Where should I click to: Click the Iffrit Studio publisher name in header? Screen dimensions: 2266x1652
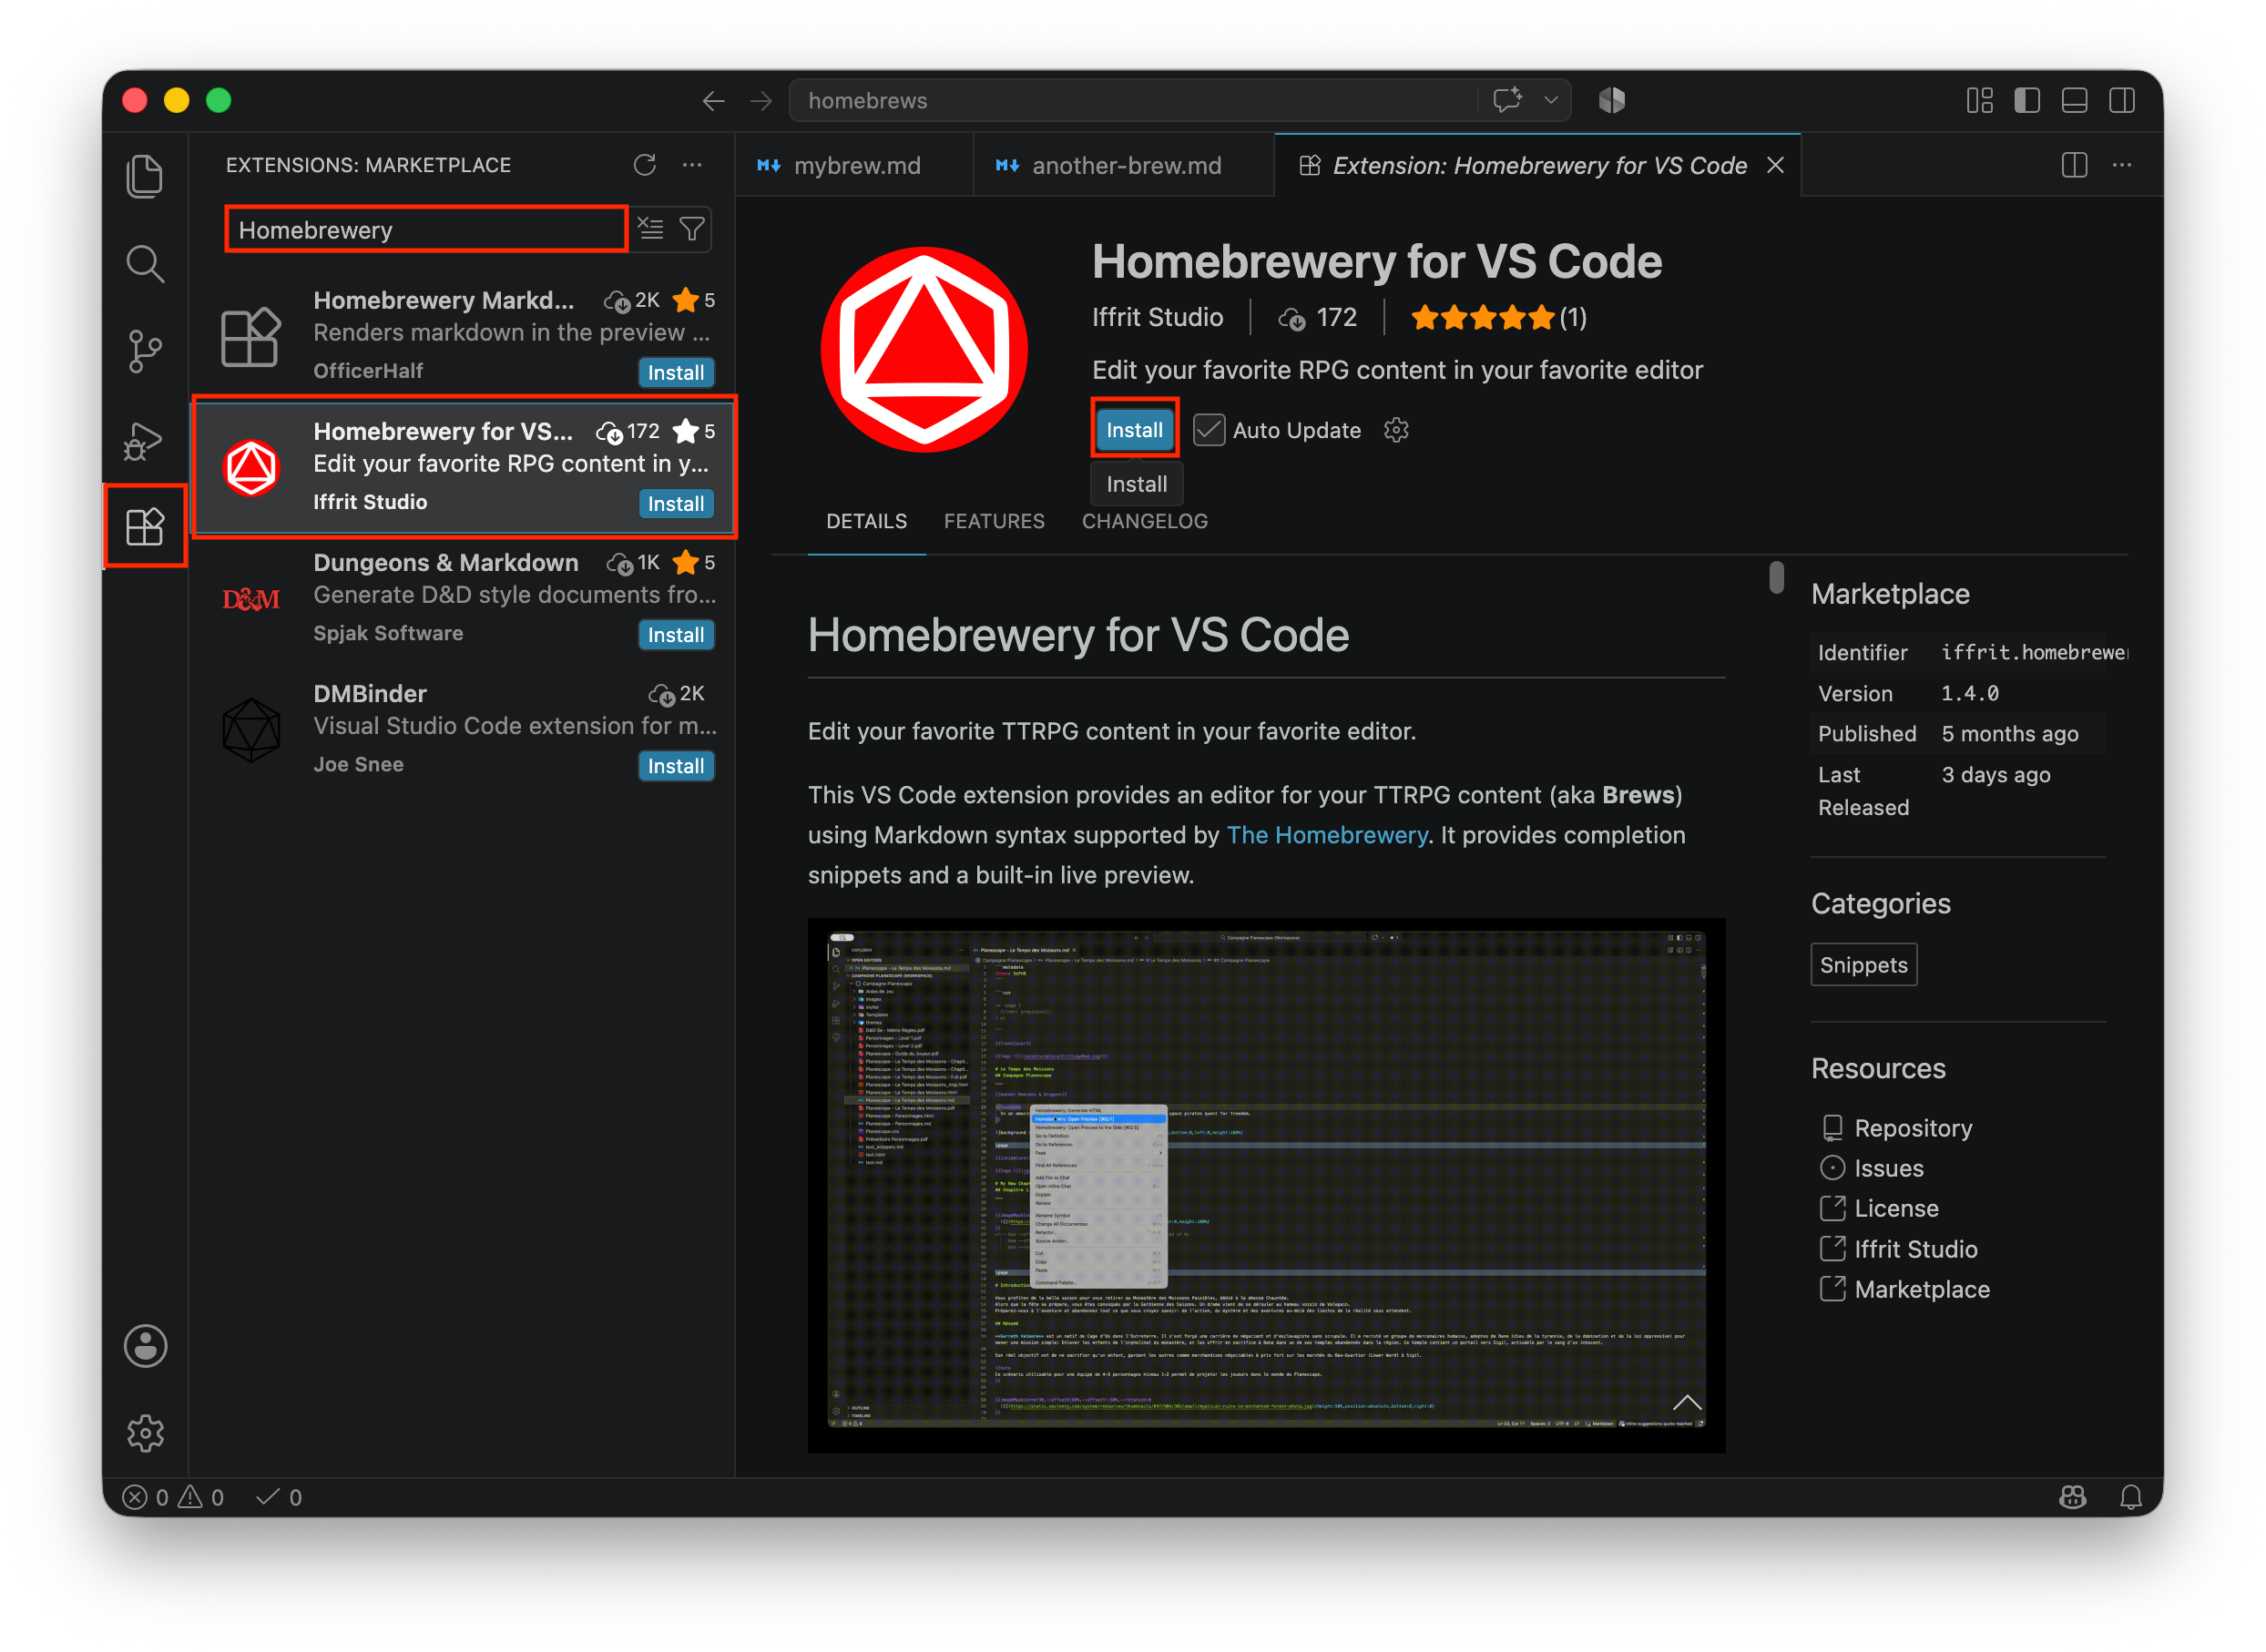(x=1157, y=317)
